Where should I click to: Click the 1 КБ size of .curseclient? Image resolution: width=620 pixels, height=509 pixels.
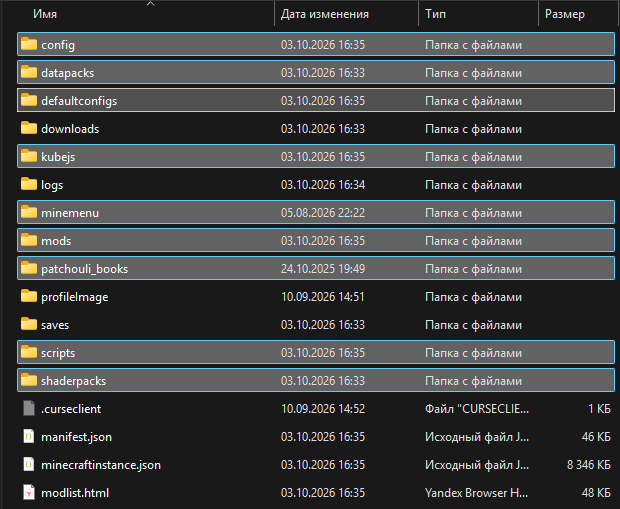(599, 409)
